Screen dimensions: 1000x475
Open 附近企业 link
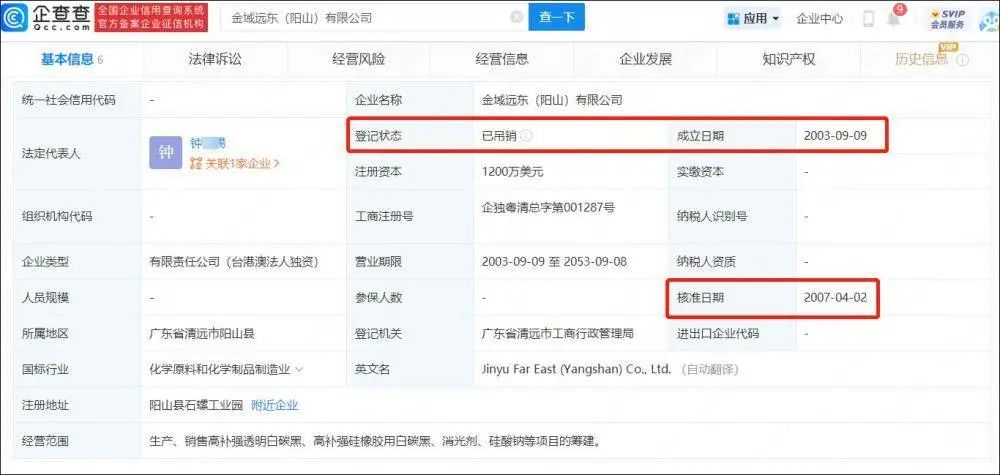click(x=274, y=405)
